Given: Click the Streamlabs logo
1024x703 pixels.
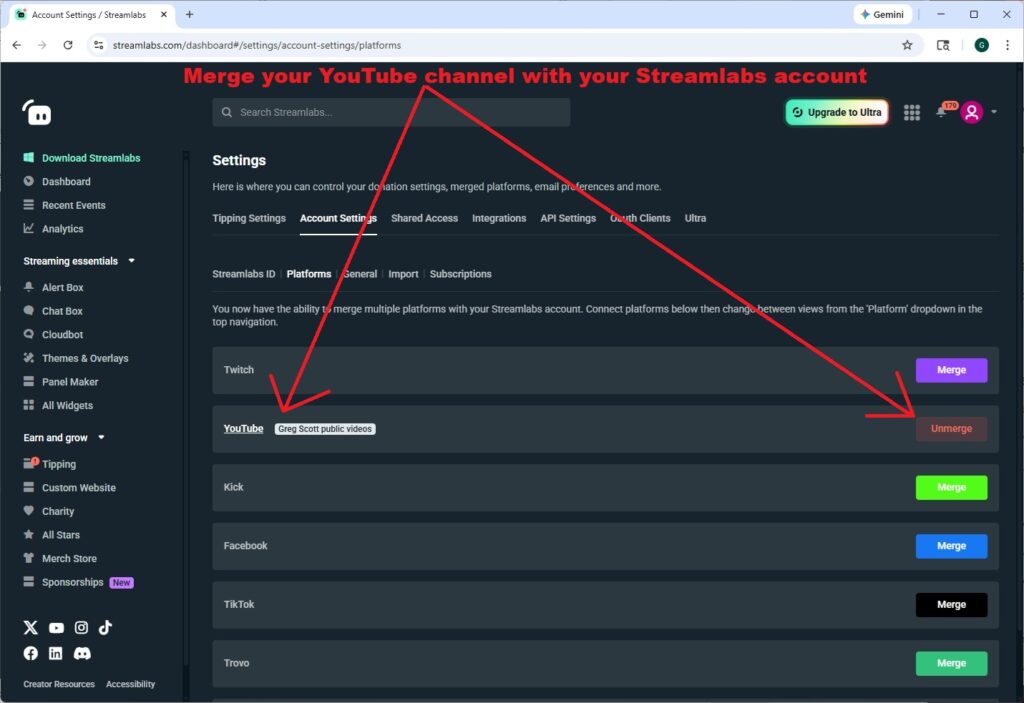Looking at the screenshot, I should [x=37, y=112].
